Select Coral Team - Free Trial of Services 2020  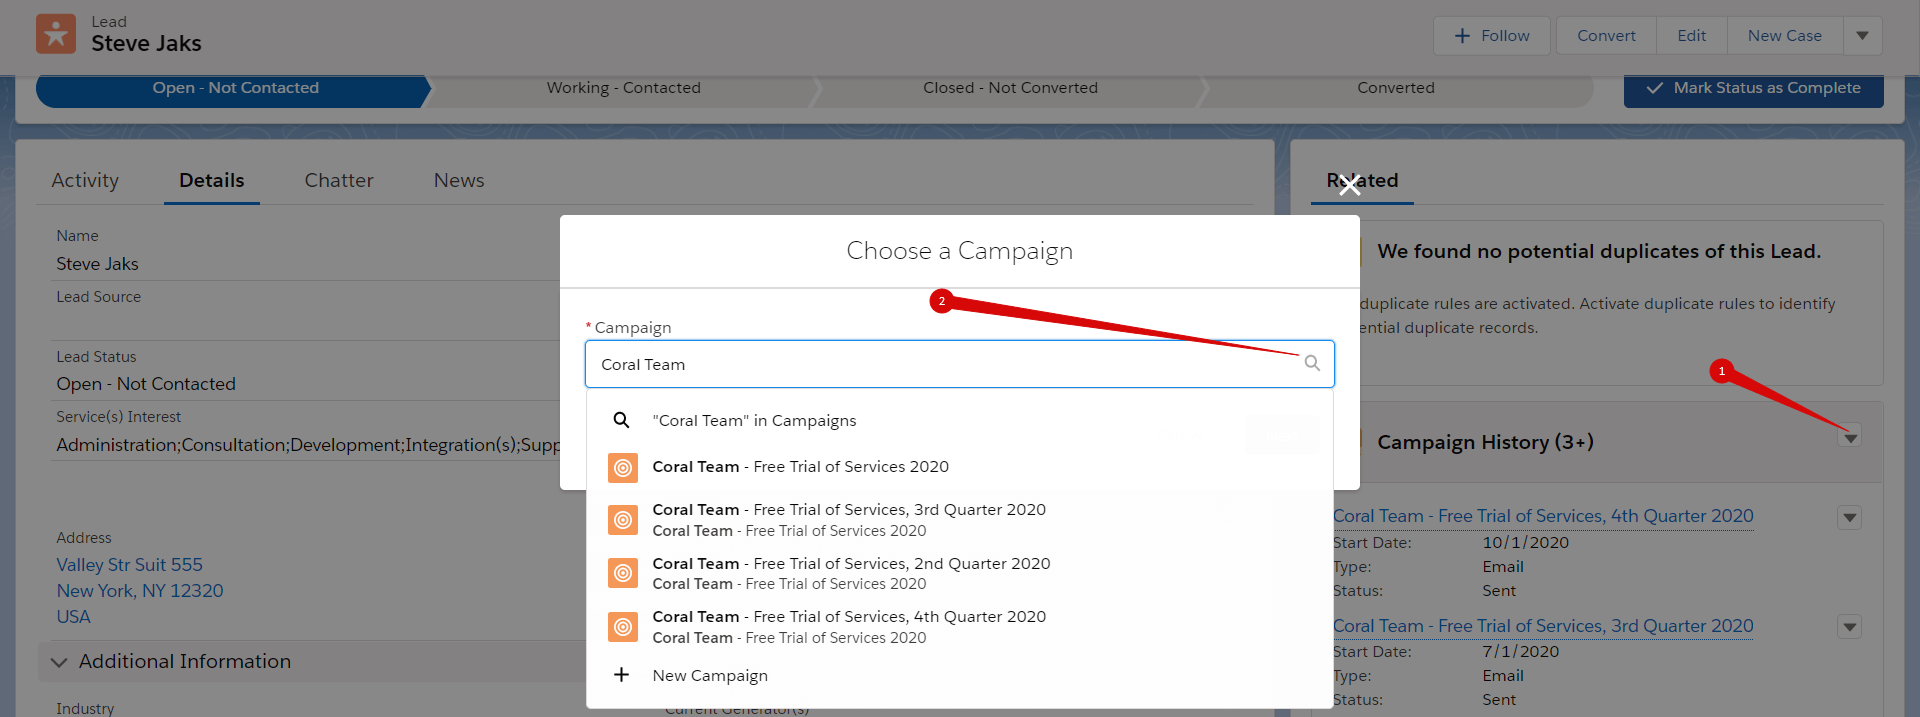959,467
